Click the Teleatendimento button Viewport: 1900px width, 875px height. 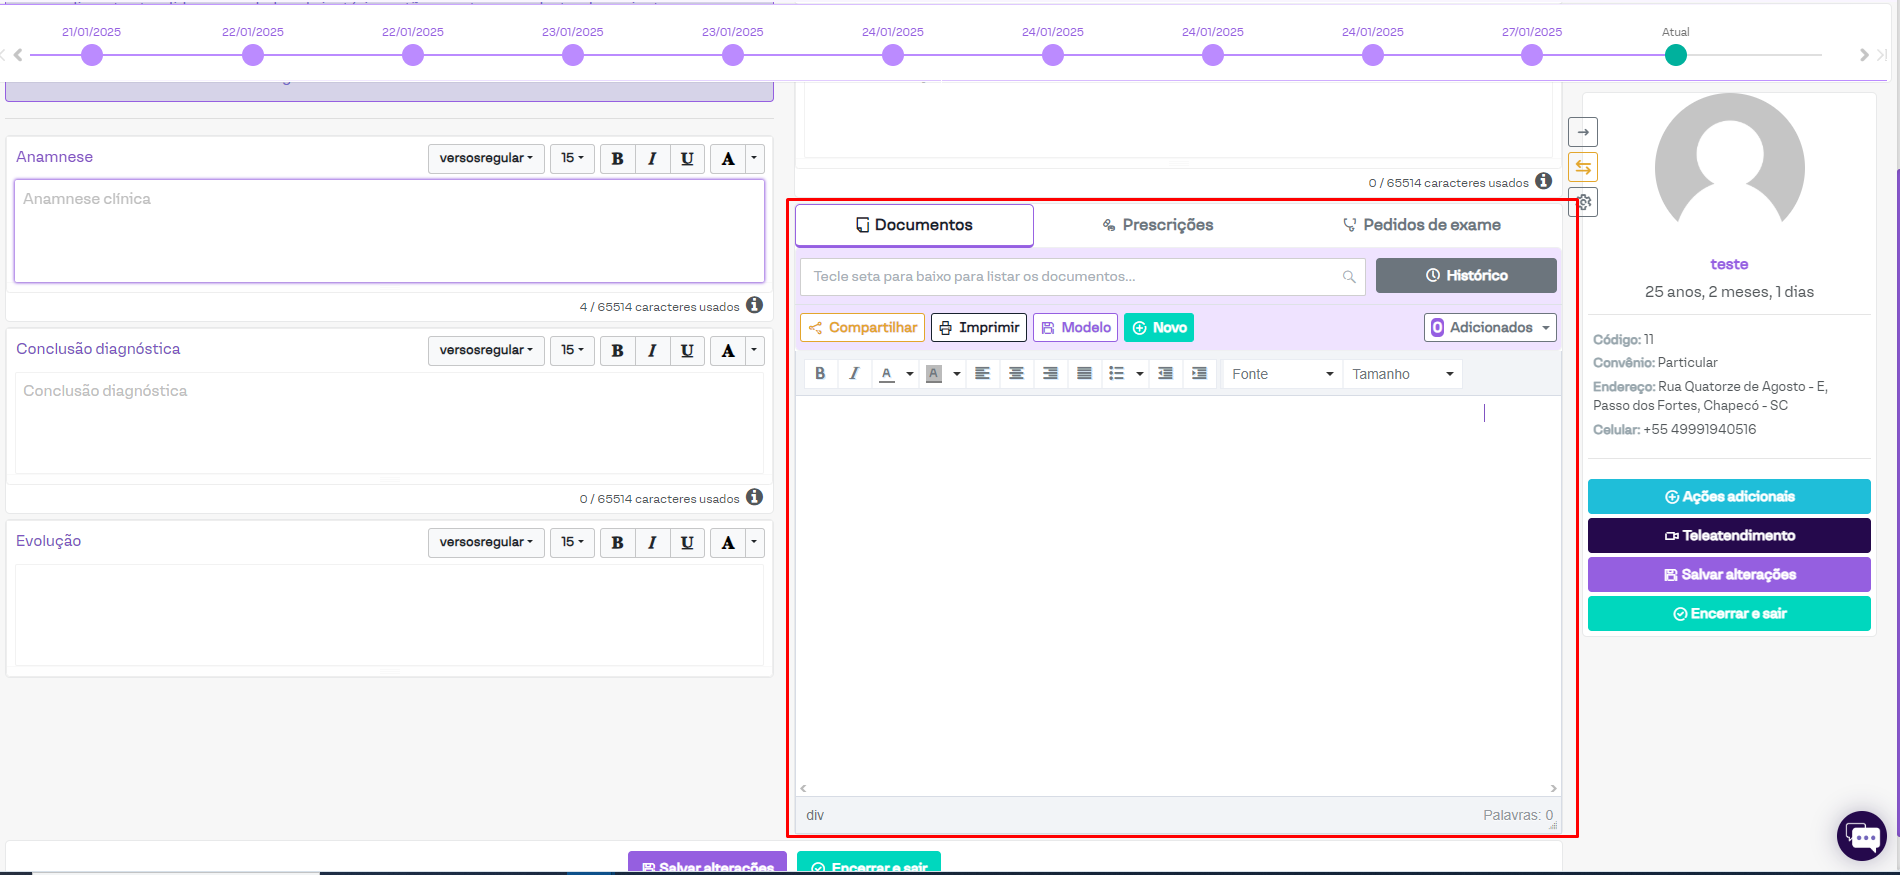(1728, 536)
